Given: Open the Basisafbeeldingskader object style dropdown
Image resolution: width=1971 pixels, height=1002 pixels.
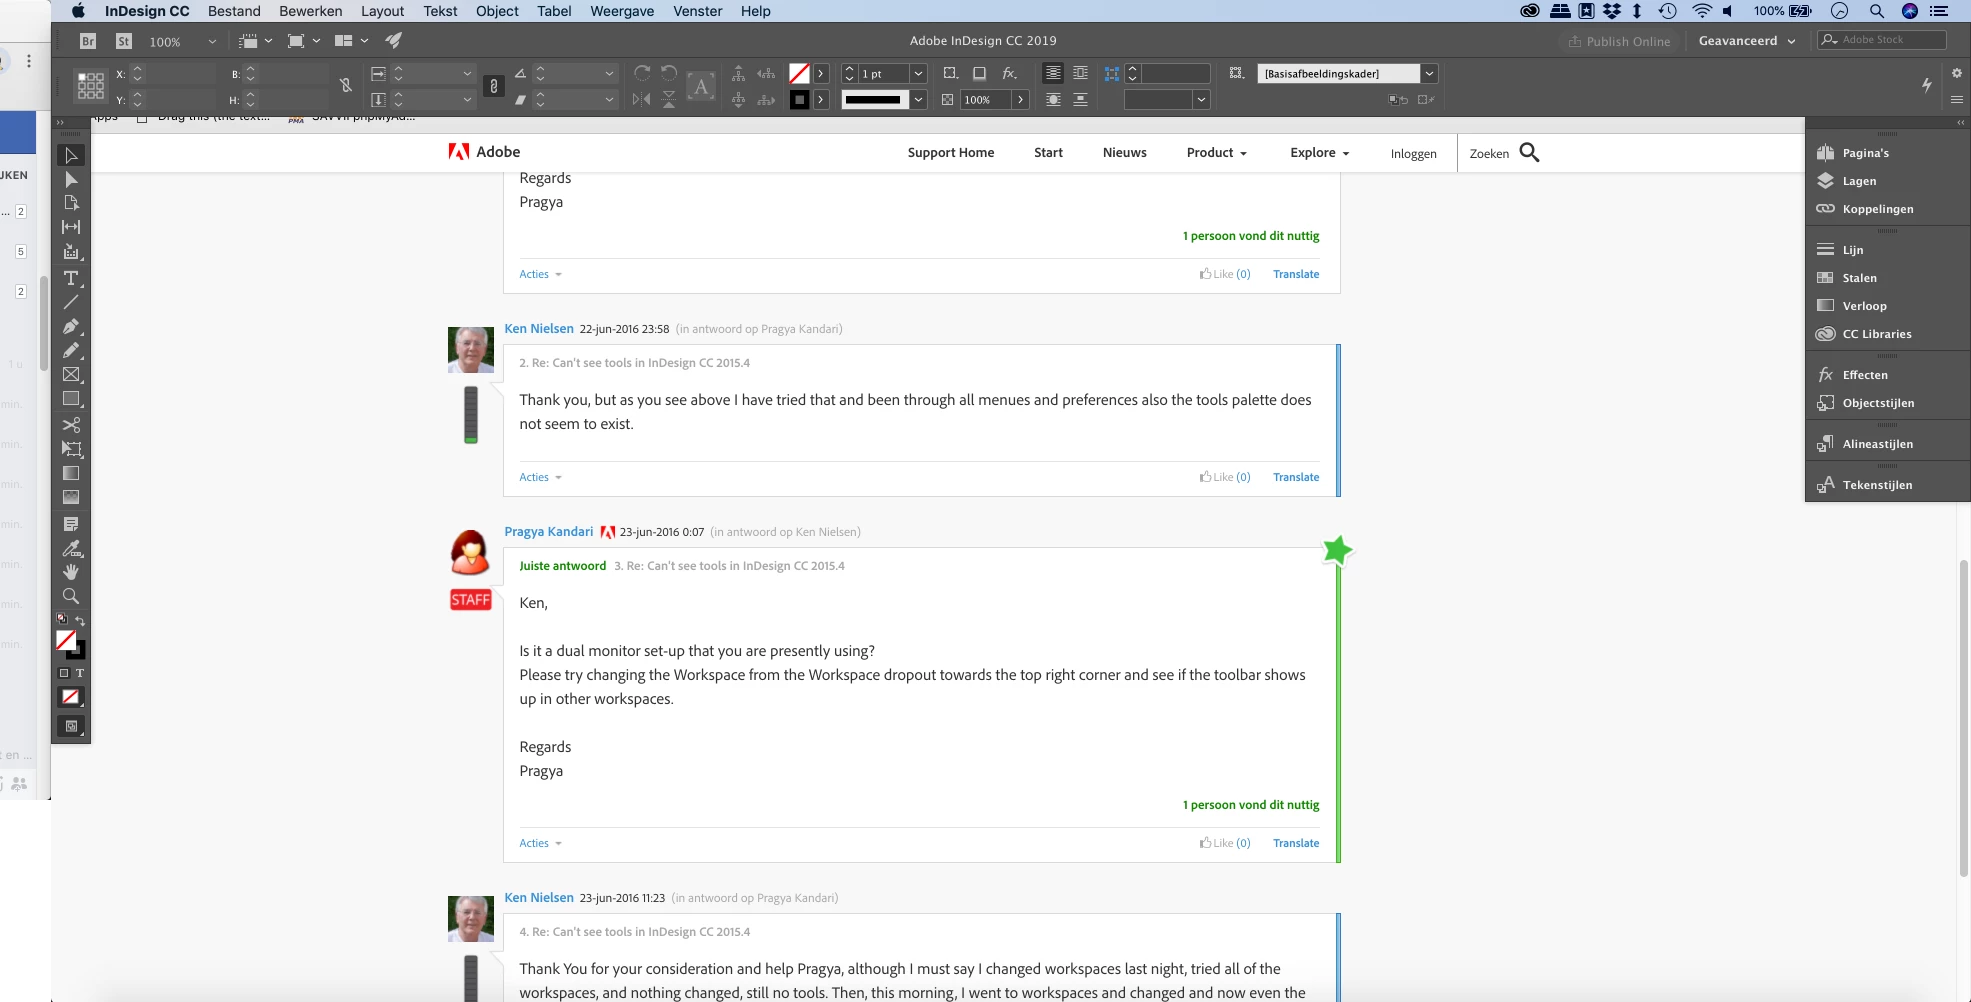Looking at the screenshot, I should [1429, 73].
